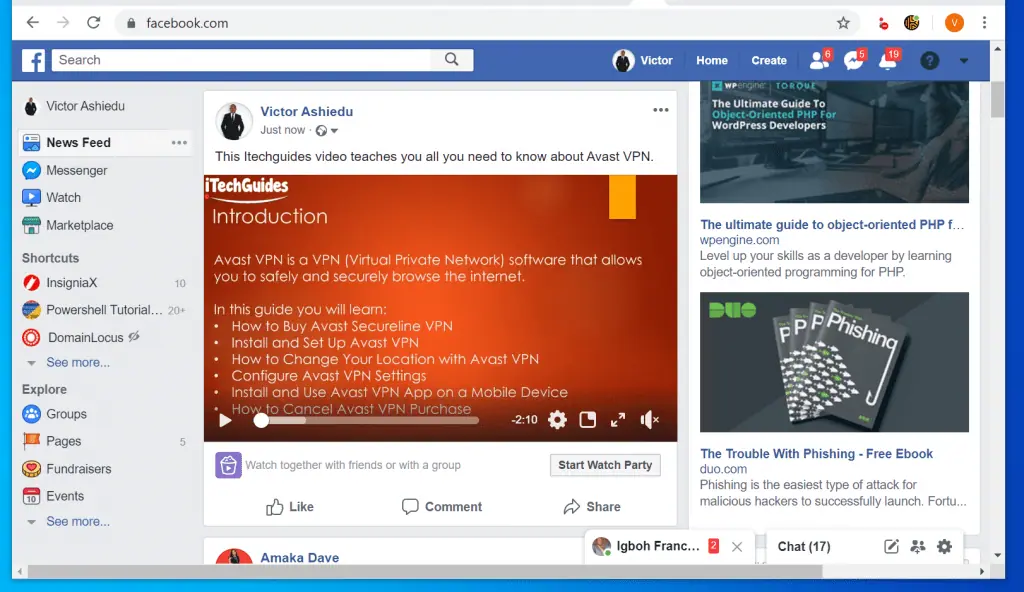Enable picture-in-picture mode on the video
This screenshot has height=592, width=1024.
pyautogui.click(x=587, y=420)
